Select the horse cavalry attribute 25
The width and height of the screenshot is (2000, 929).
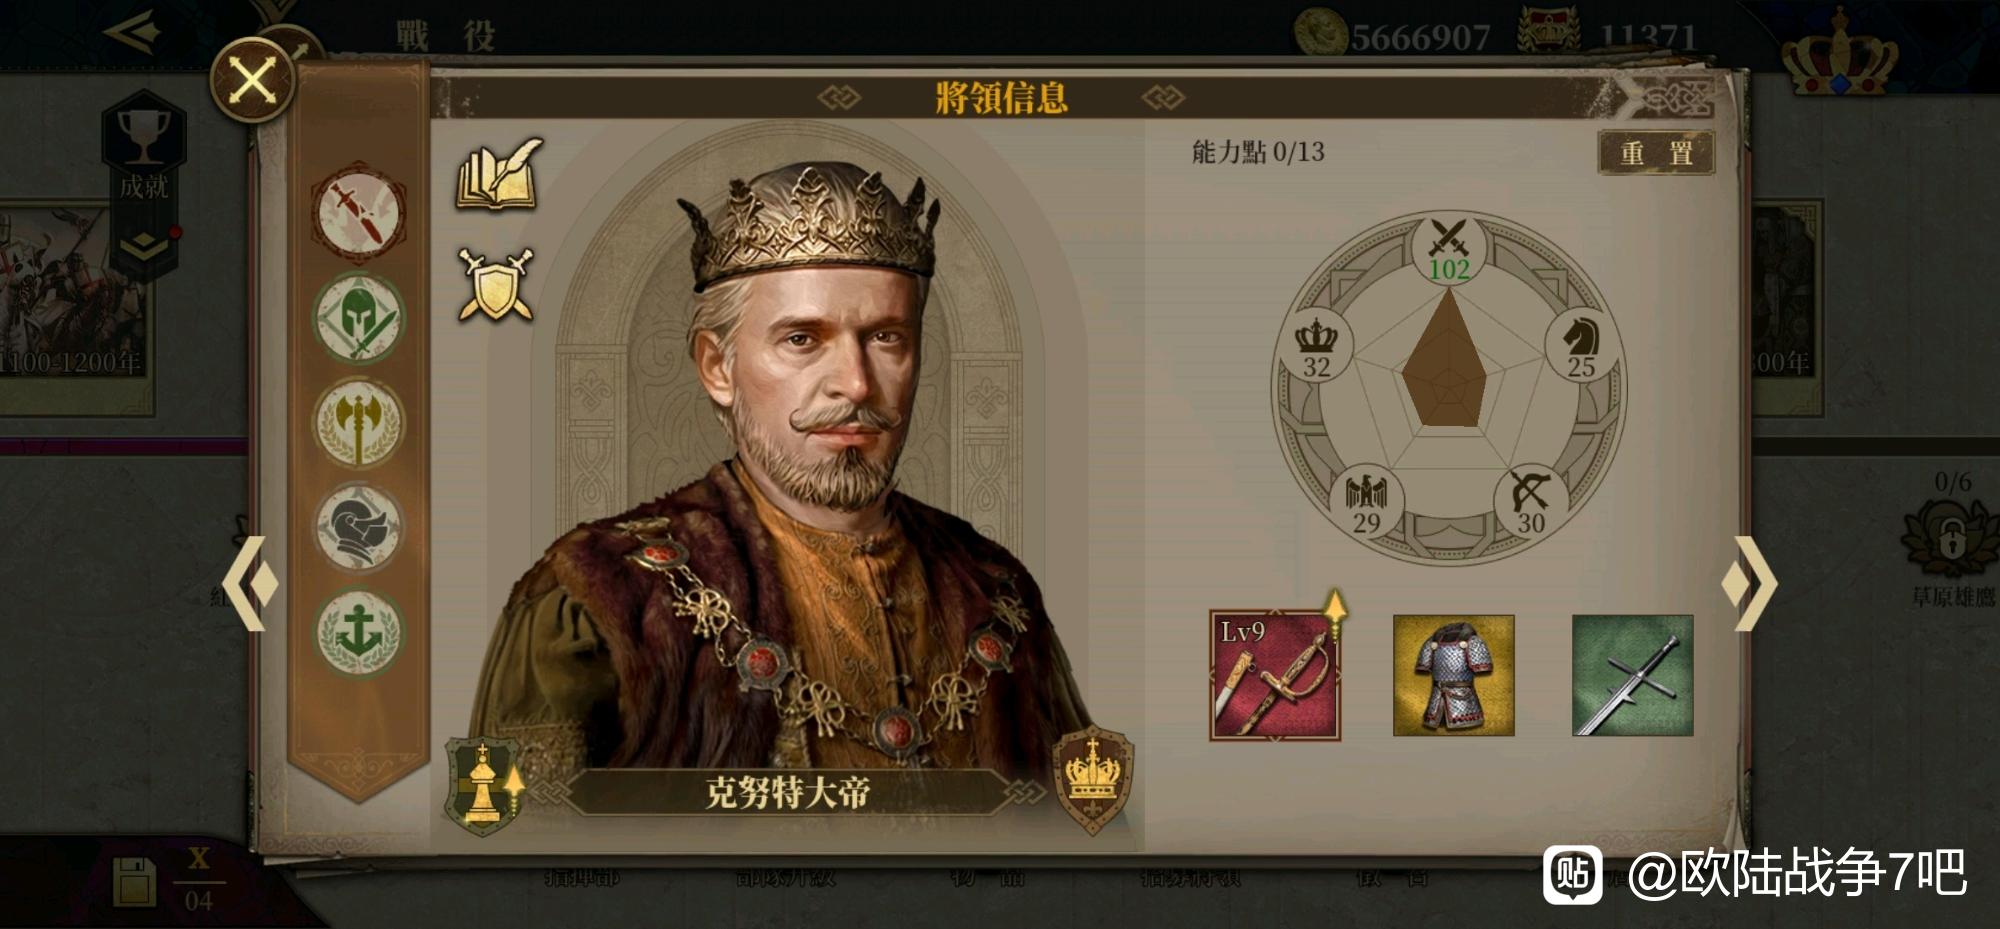pyautogui.click(x=1581, y=349)
